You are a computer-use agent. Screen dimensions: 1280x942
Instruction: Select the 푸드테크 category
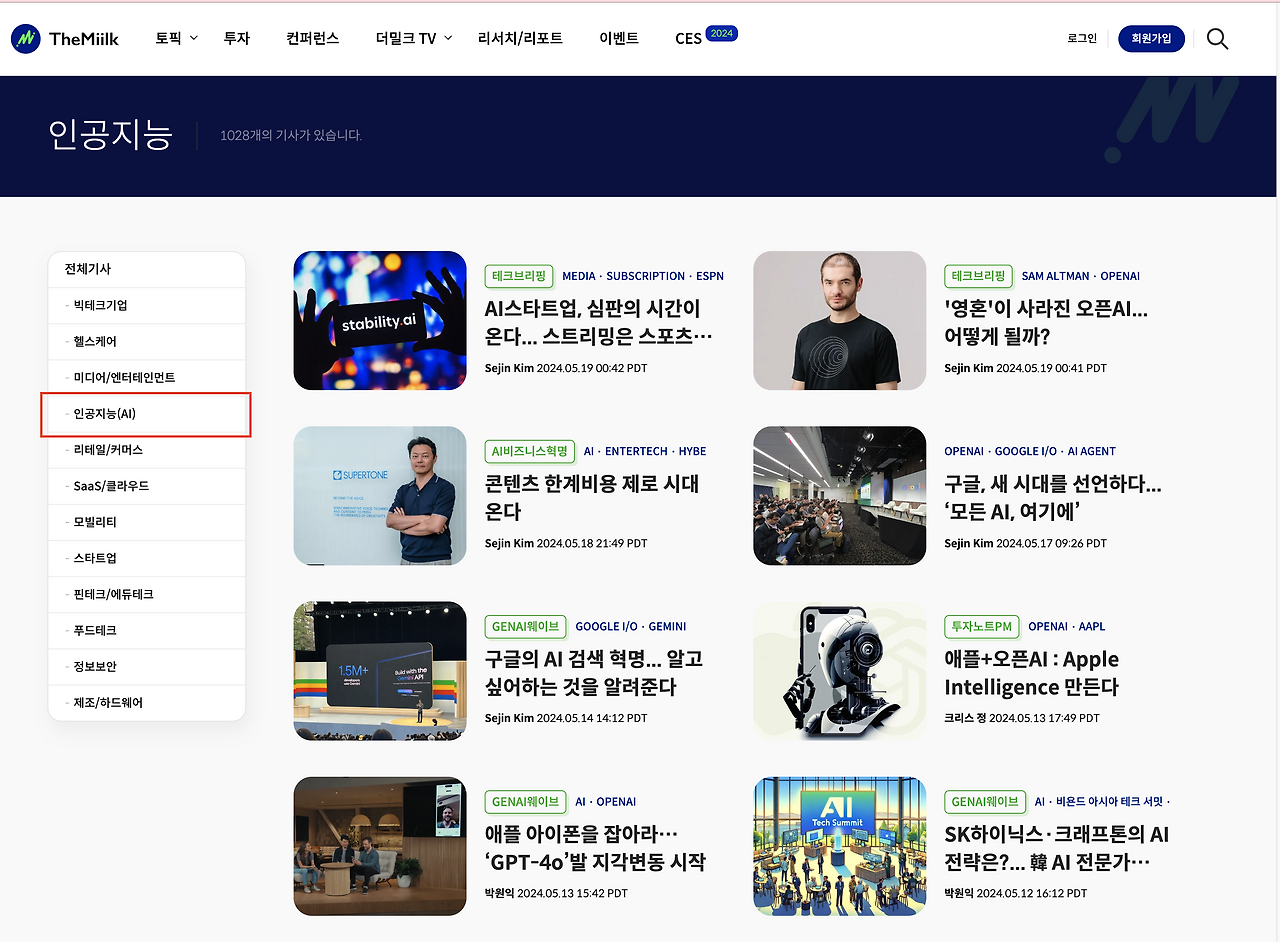pyautogui.click(x=147, y=630)
